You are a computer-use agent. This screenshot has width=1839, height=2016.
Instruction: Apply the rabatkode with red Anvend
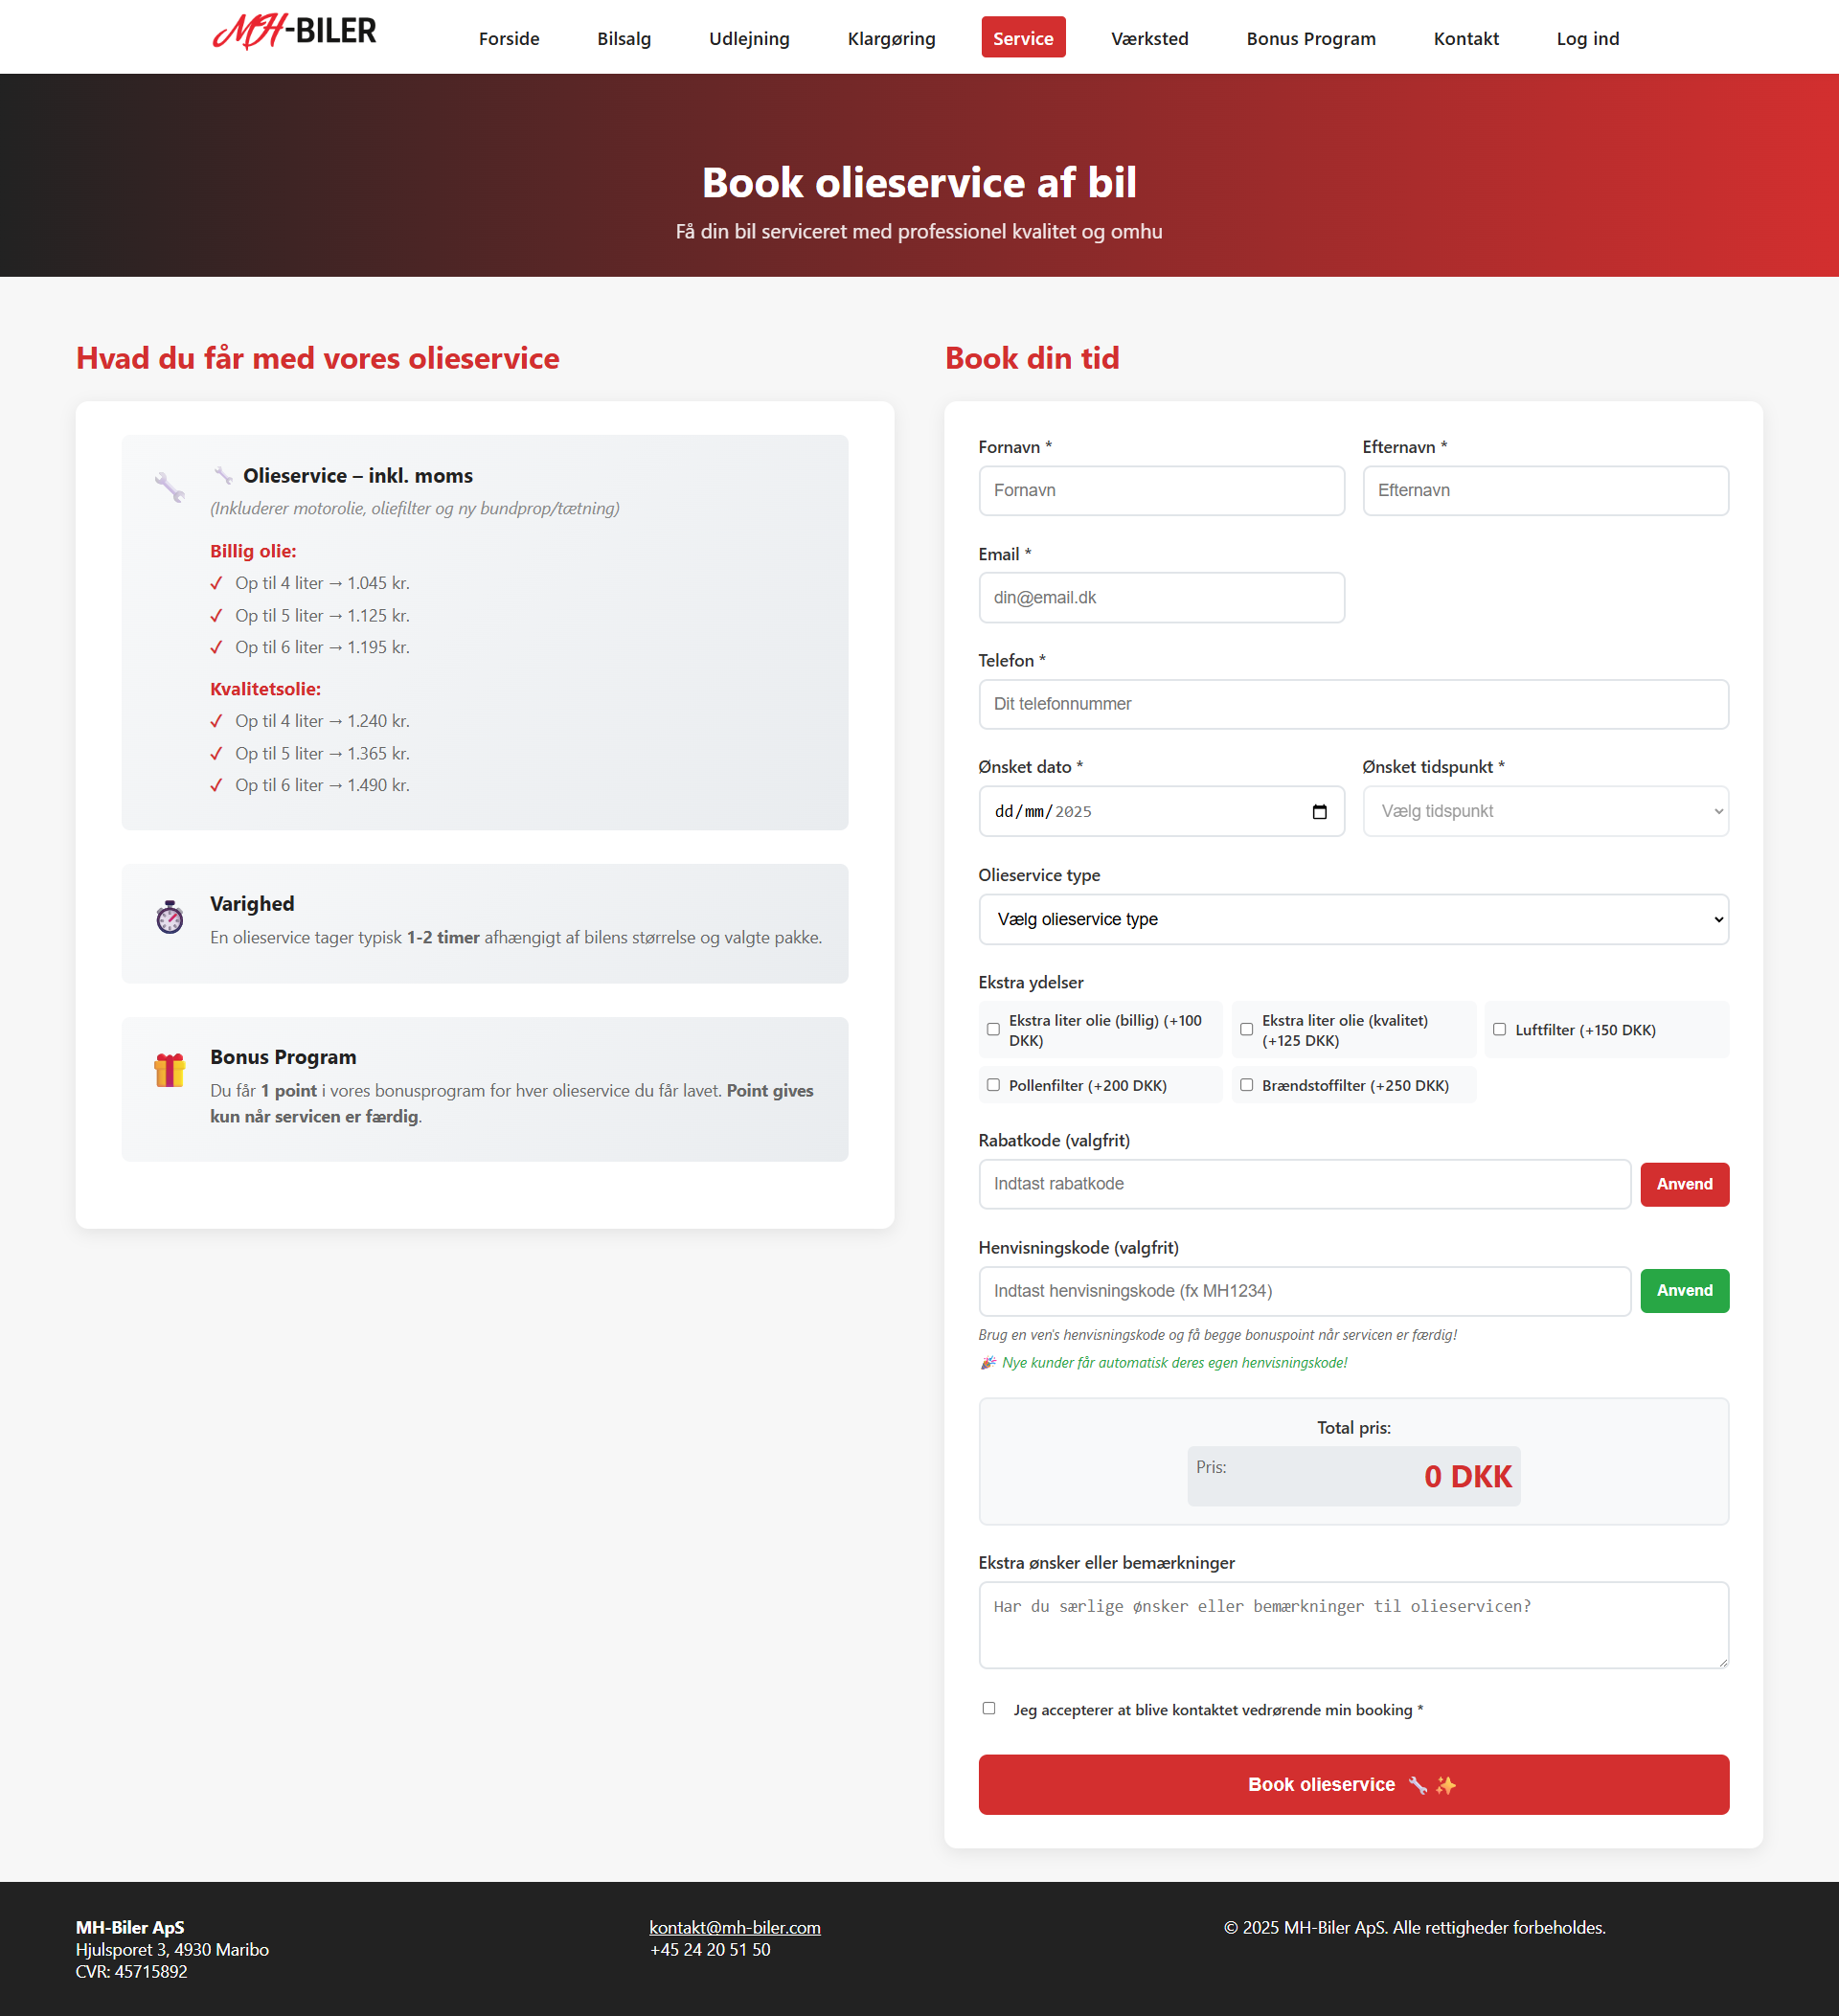click(1683, 1184)
